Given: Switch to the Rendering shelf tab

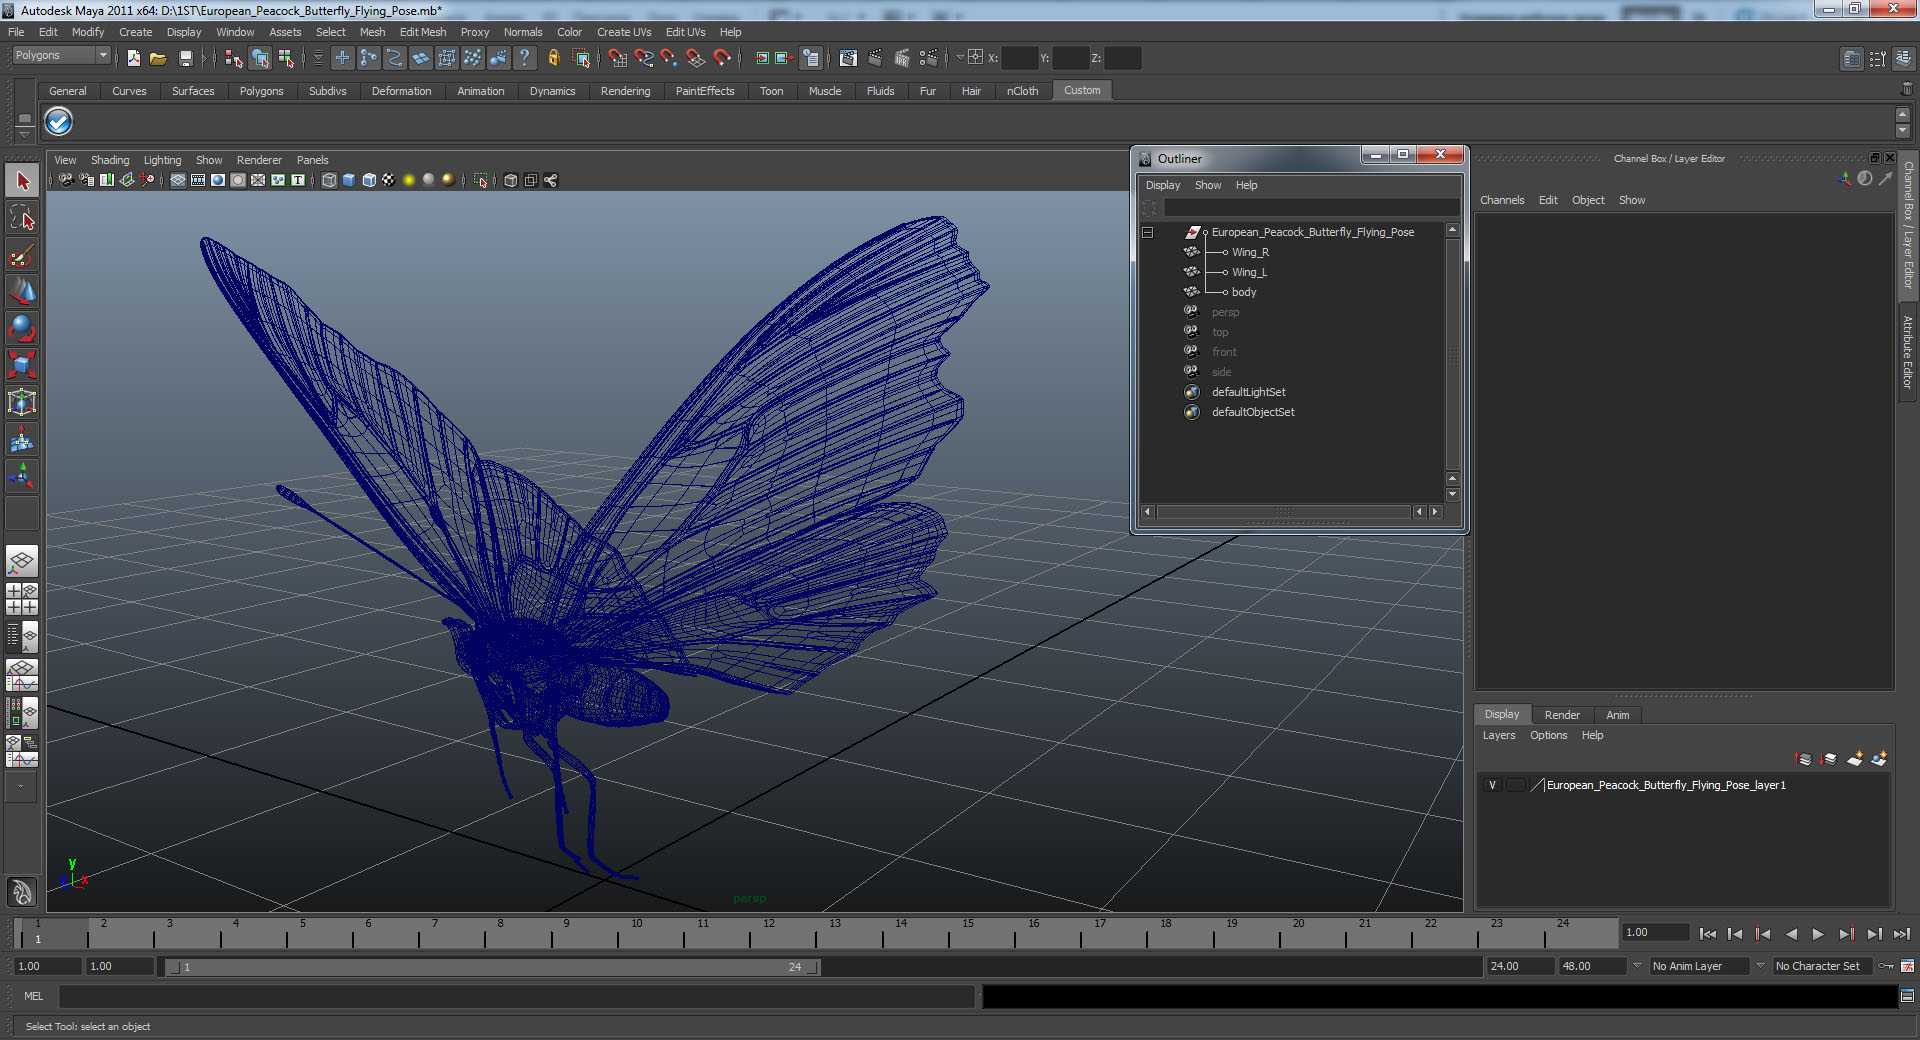Looking at the screenshot, I should click(625, 91).
